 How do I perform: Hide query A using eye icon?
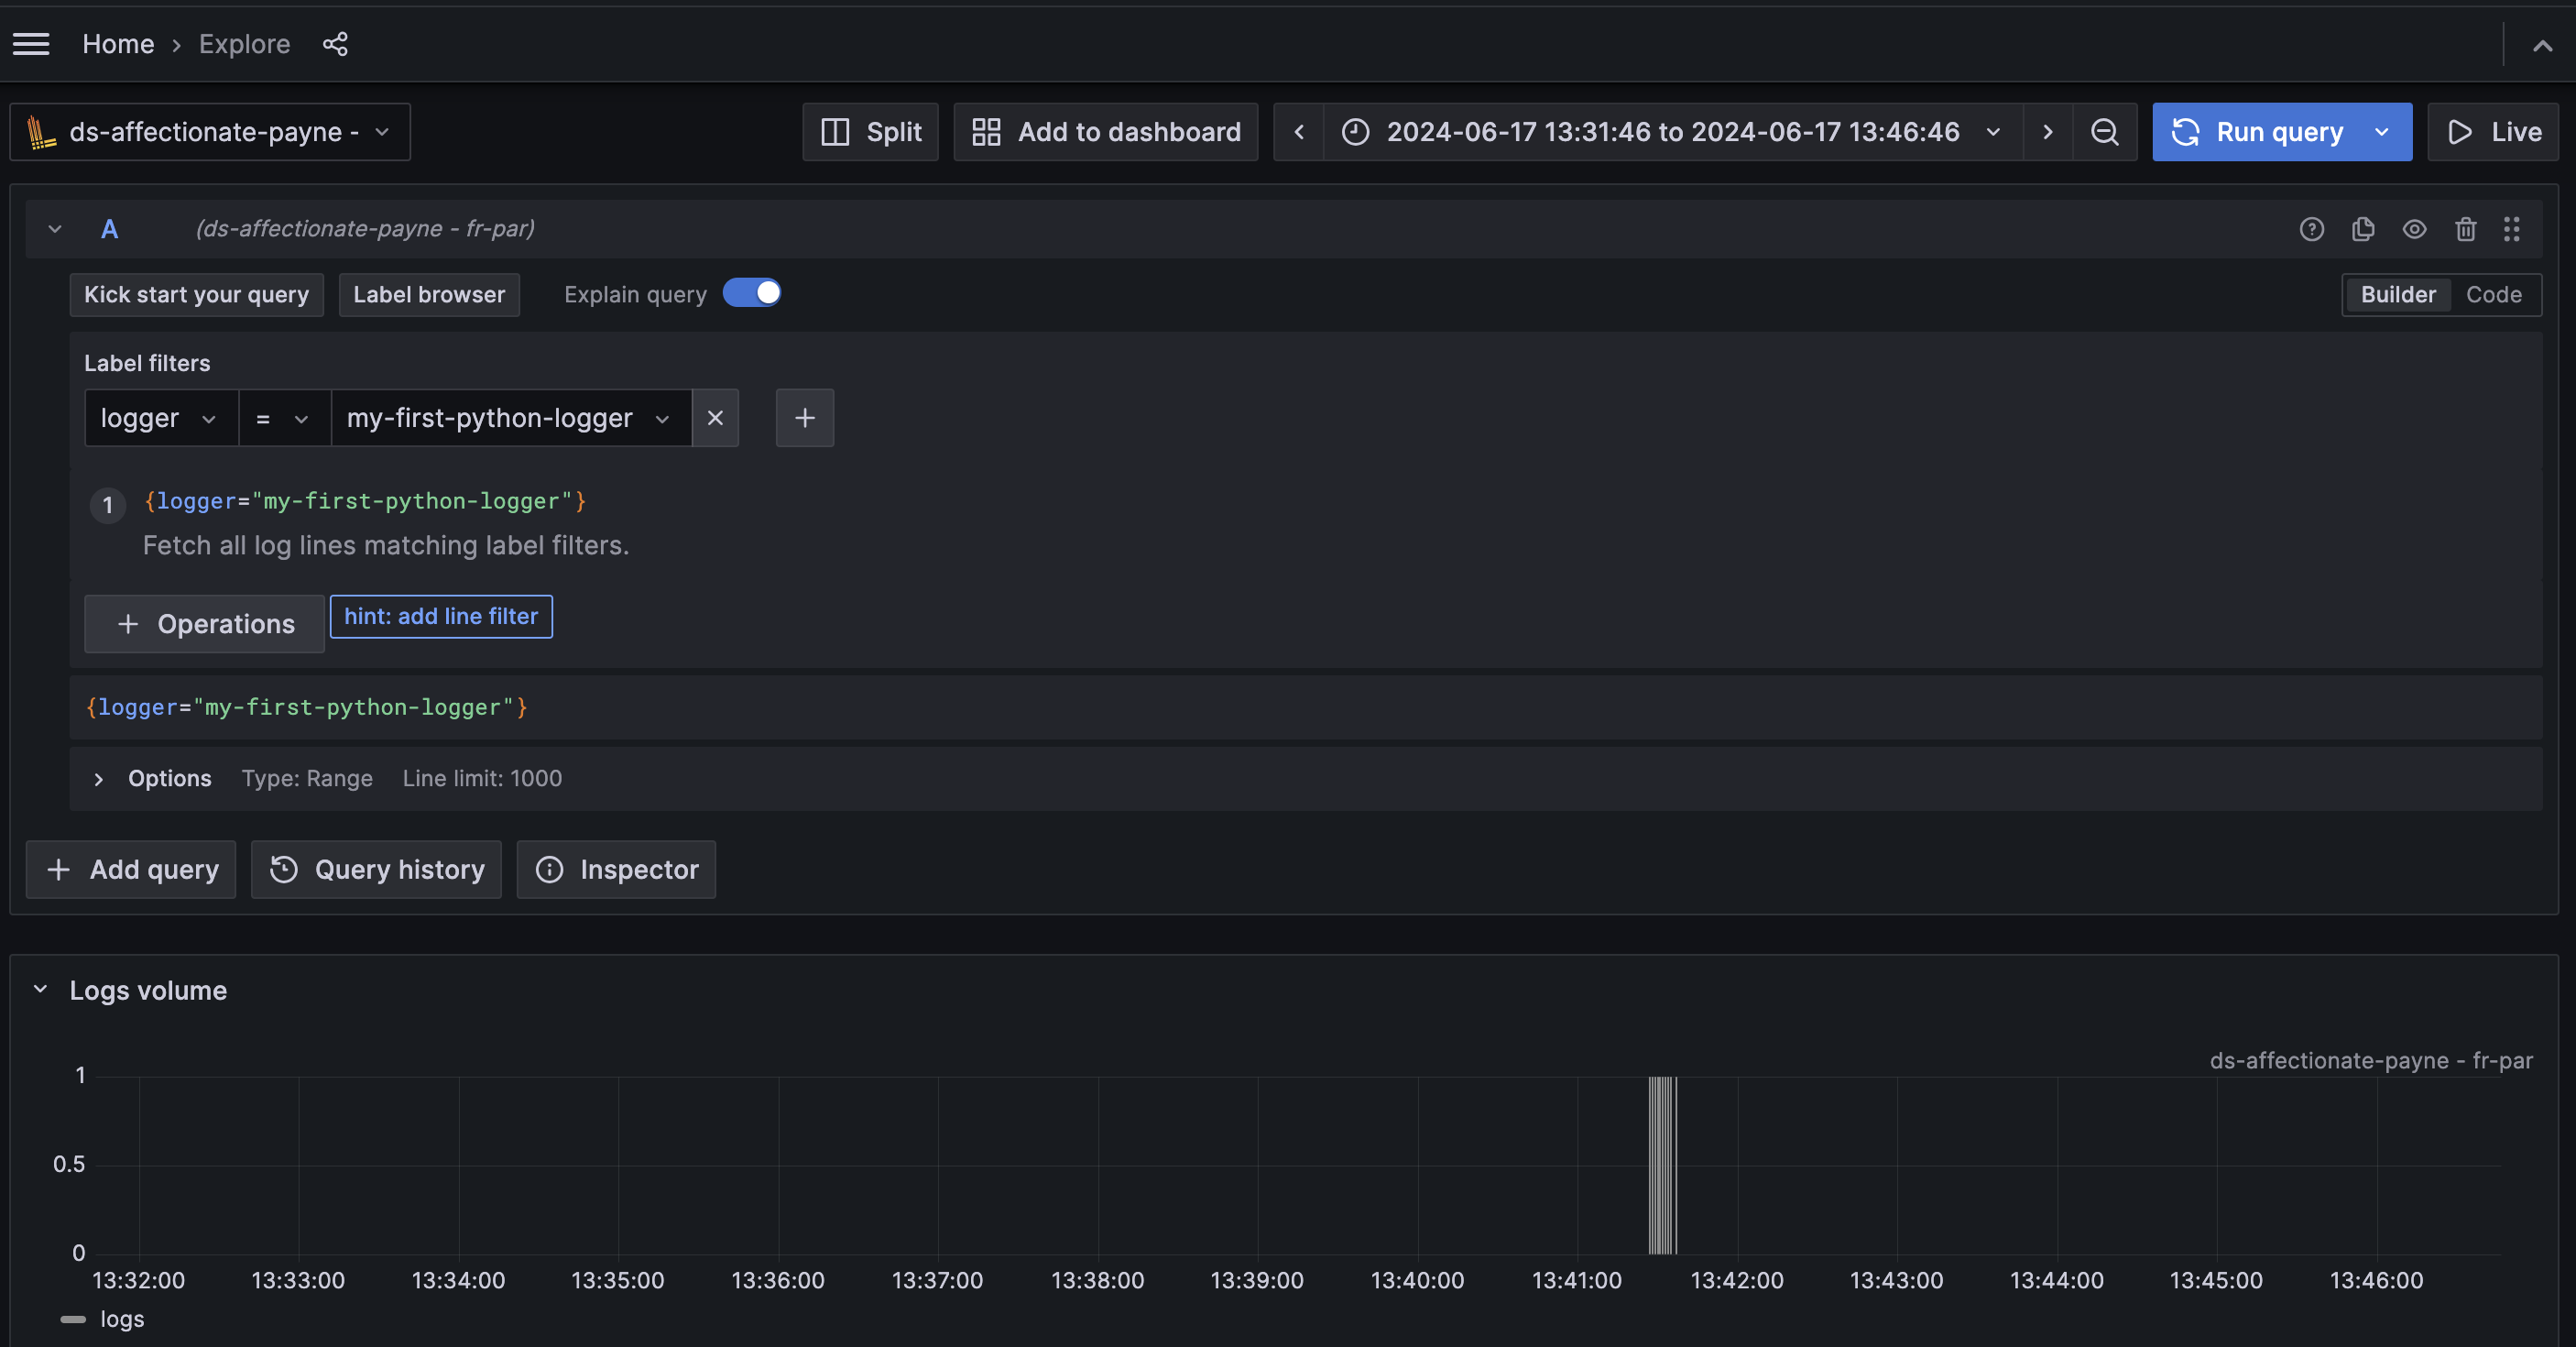click(x=2414, y=229)
